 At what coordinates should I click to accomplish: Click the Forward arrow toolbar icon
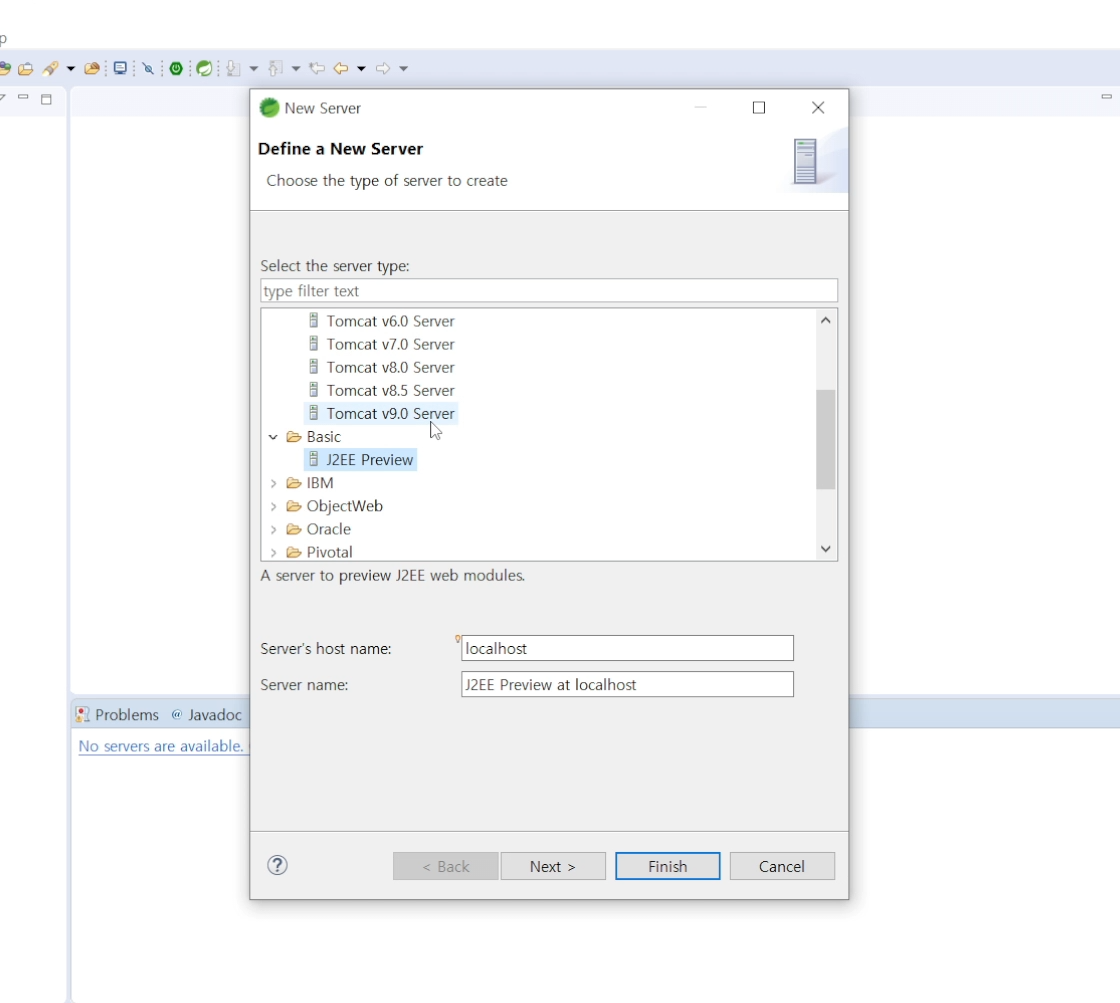(383, 69)
